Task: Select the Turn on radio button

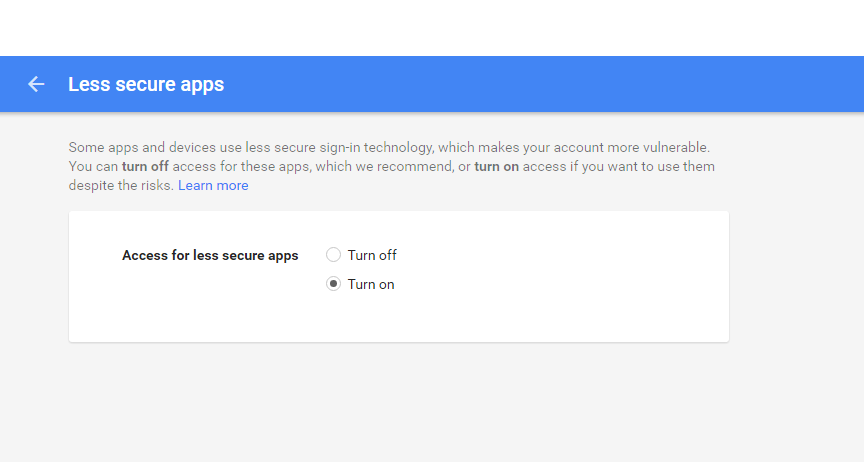Action: 333,284
